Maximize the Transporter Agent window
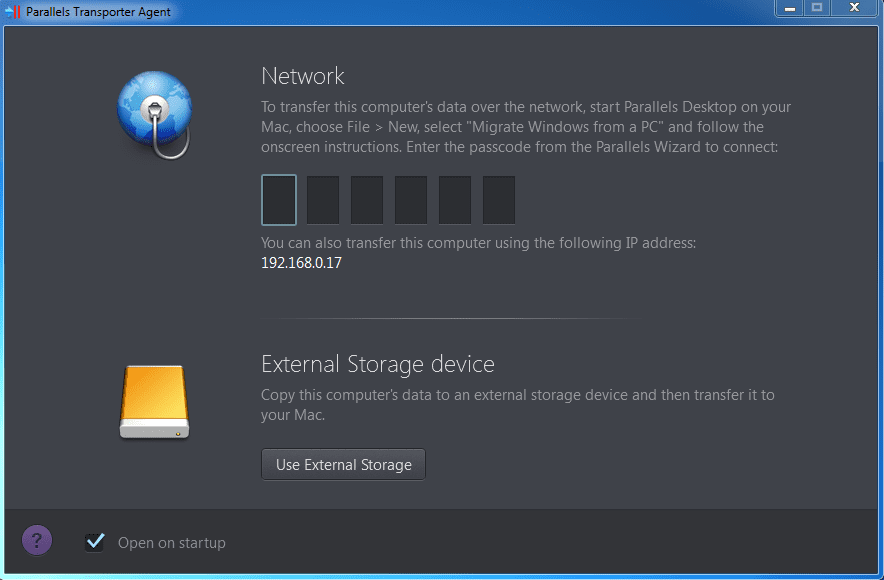The height and width of the screenshot is (580, 884). click(817, 8)
